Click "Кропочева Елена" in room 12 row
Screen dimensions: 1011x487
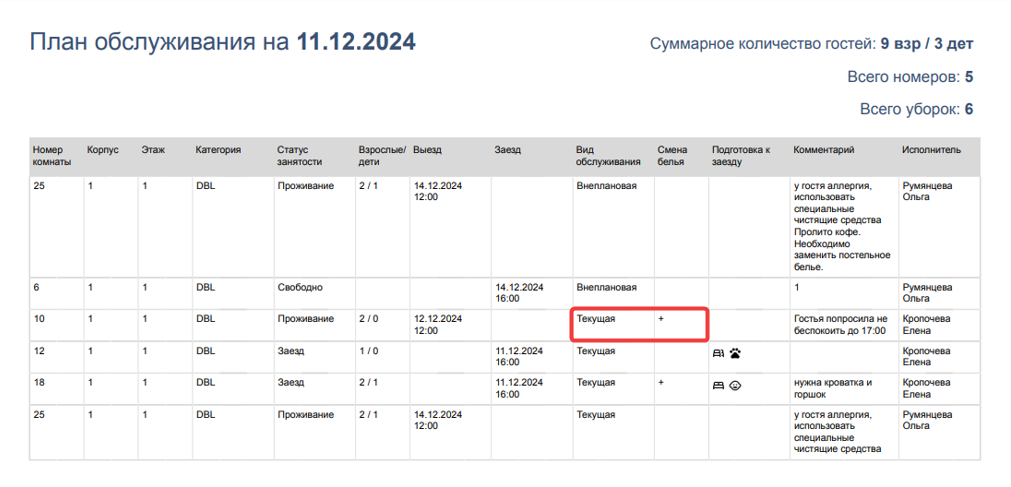point(926,356)
